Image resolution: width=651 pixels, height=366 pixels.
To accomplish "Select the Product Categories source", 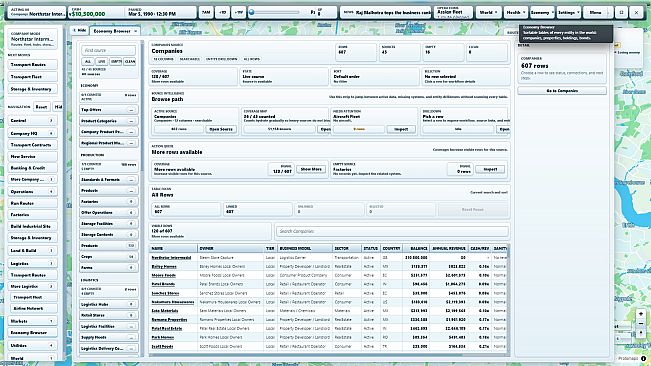I will point(108,121).
